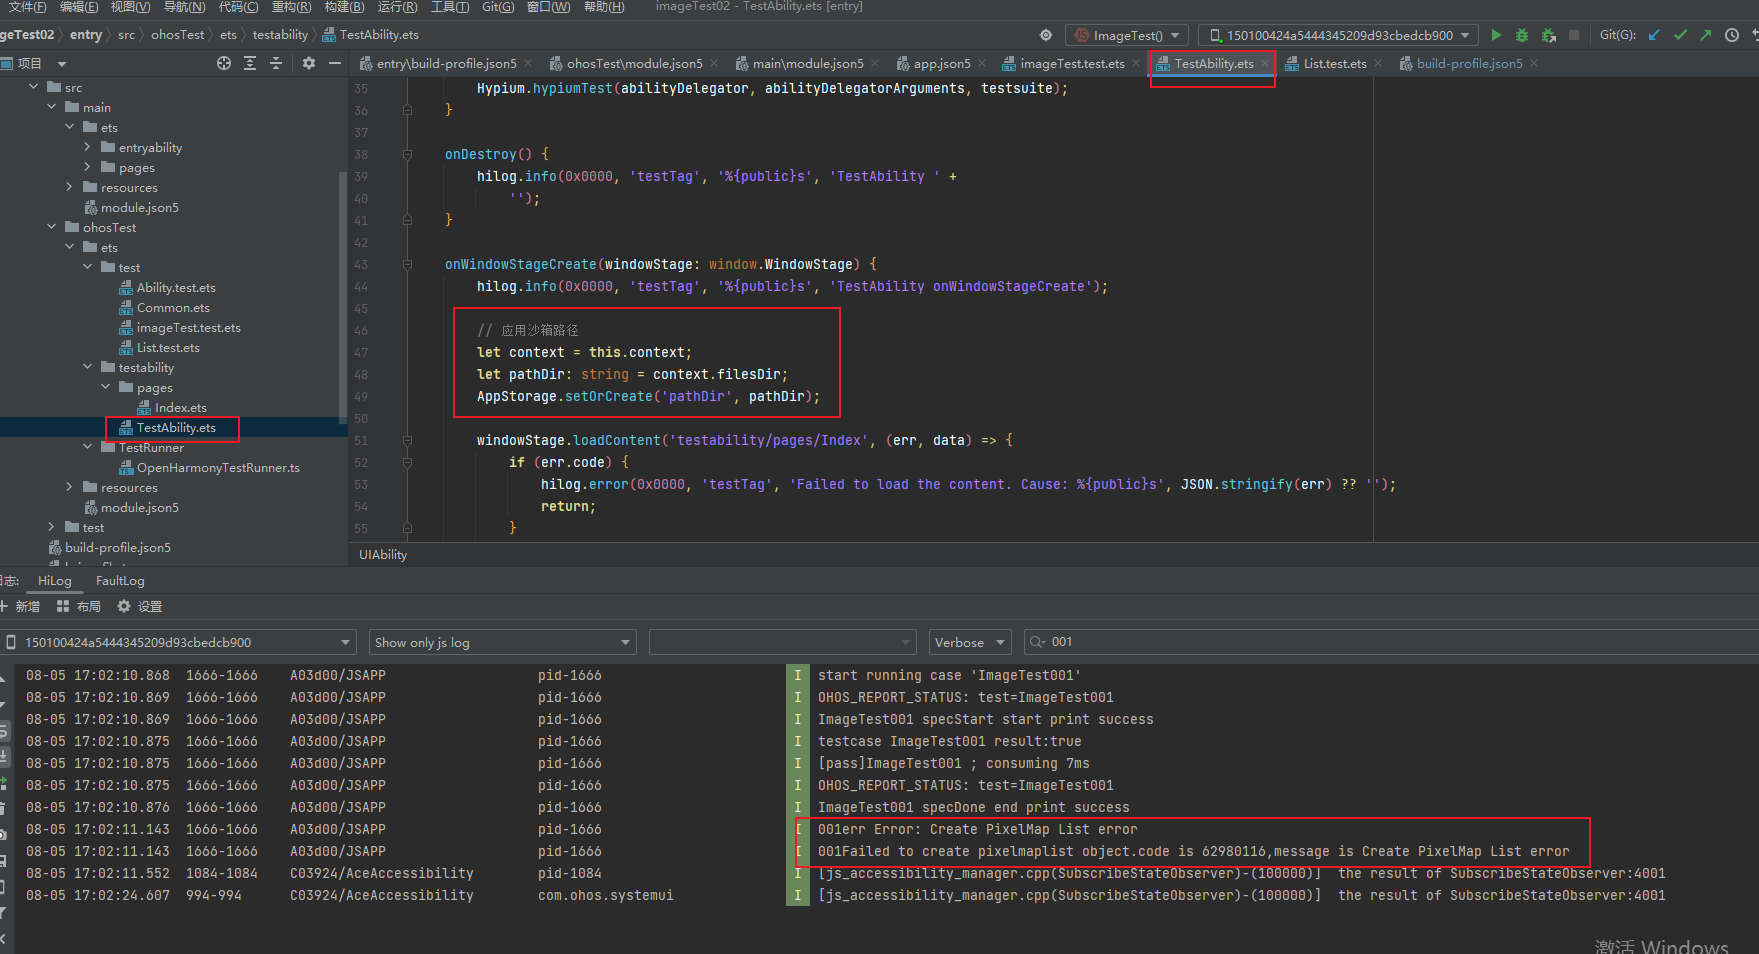Collapse the main folder in the project tree
Image resolution: width=1759 pixels, height=954 pixels.
coord(52,107)
